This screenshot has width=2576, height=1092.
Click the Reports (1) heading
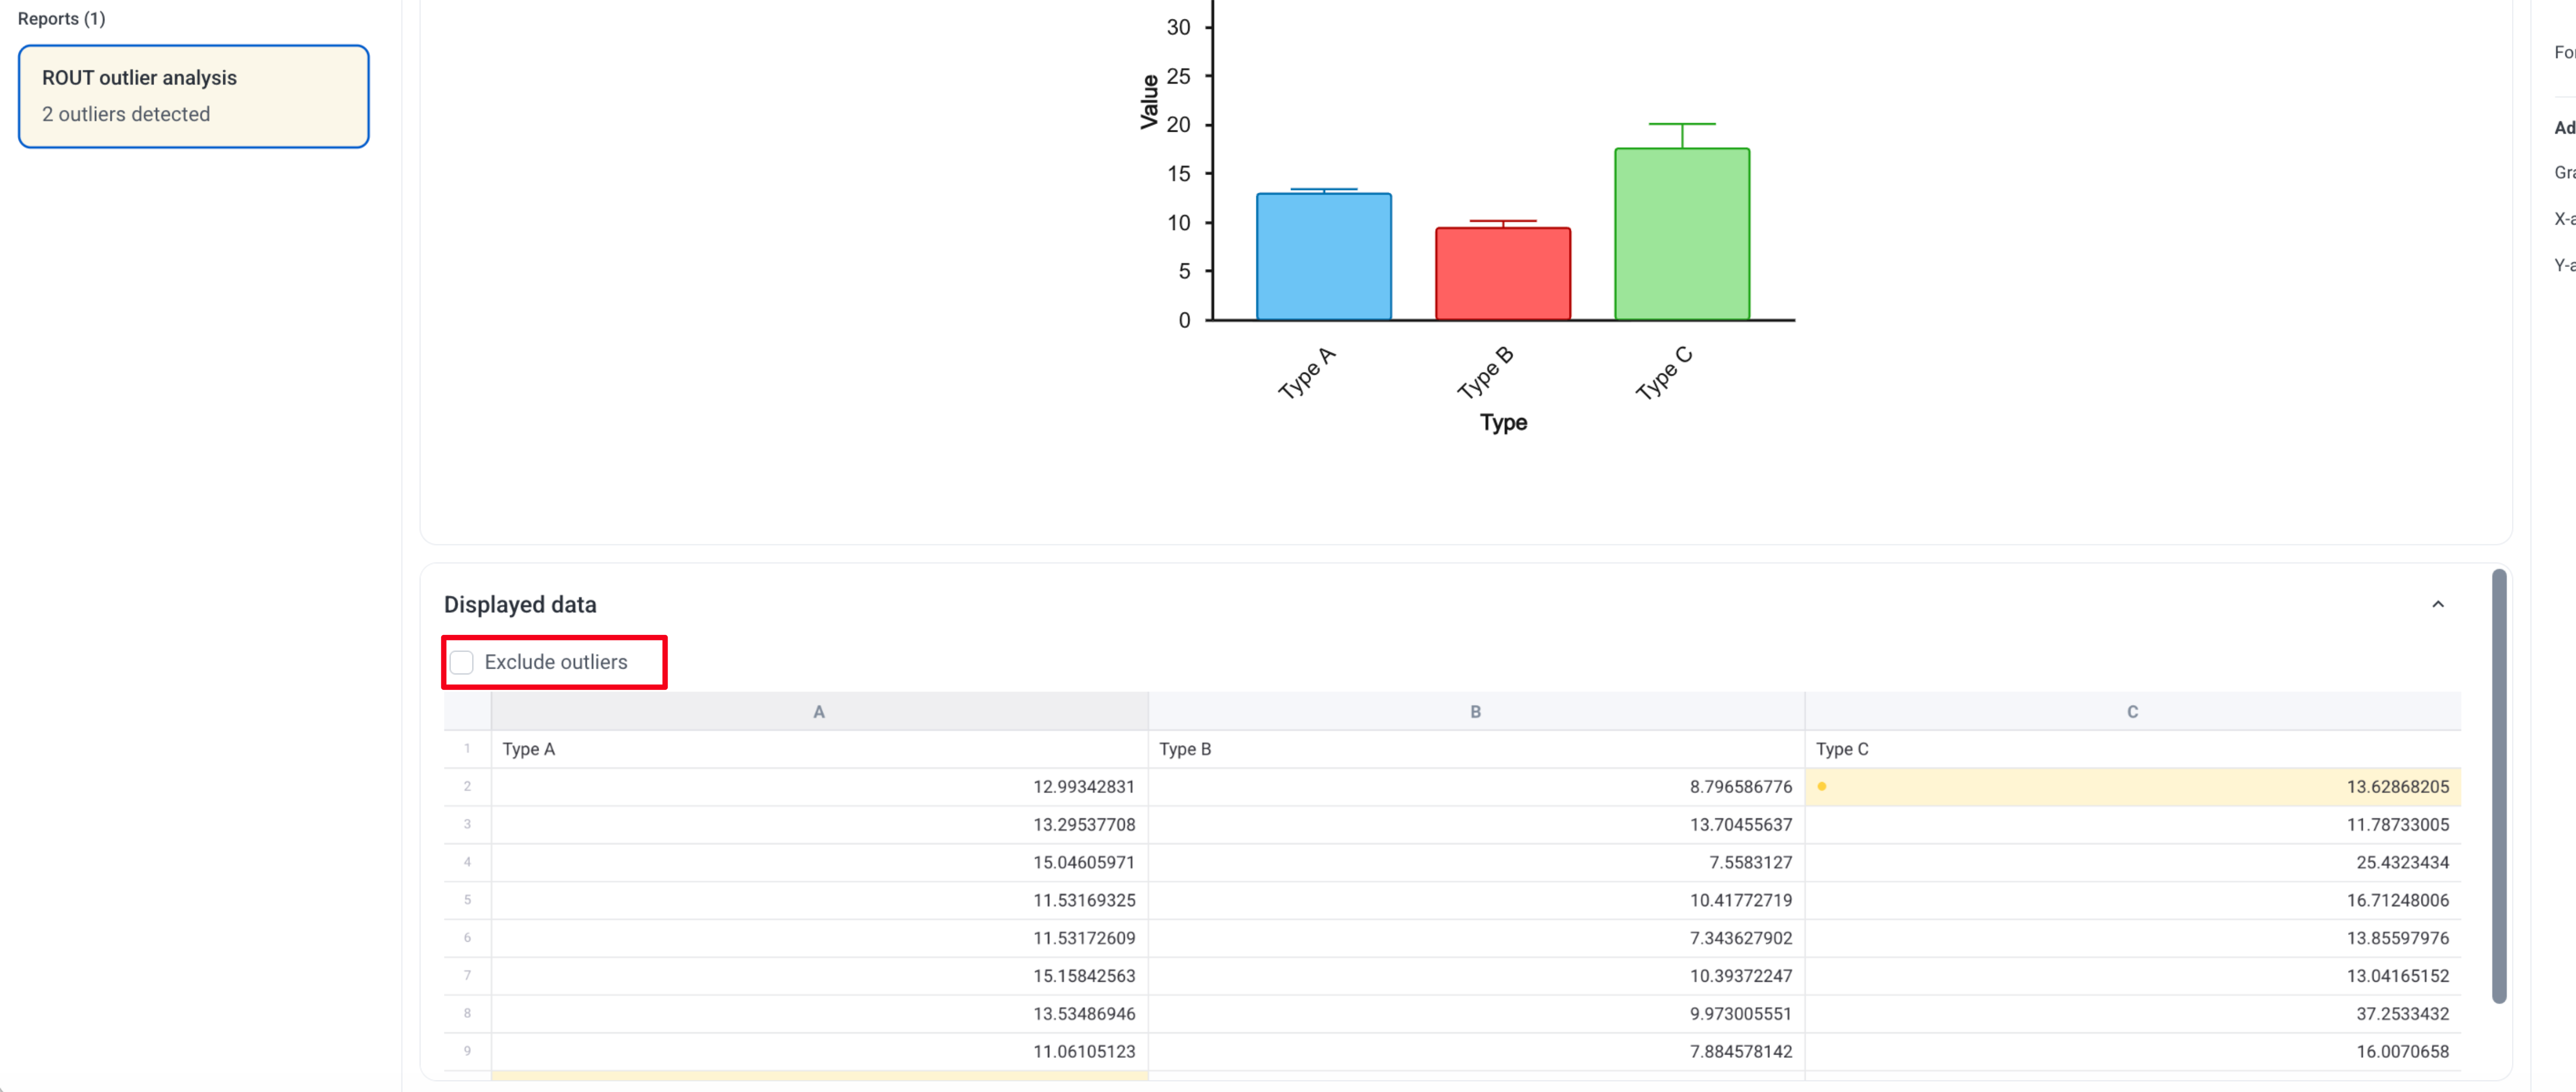point(61,18)
